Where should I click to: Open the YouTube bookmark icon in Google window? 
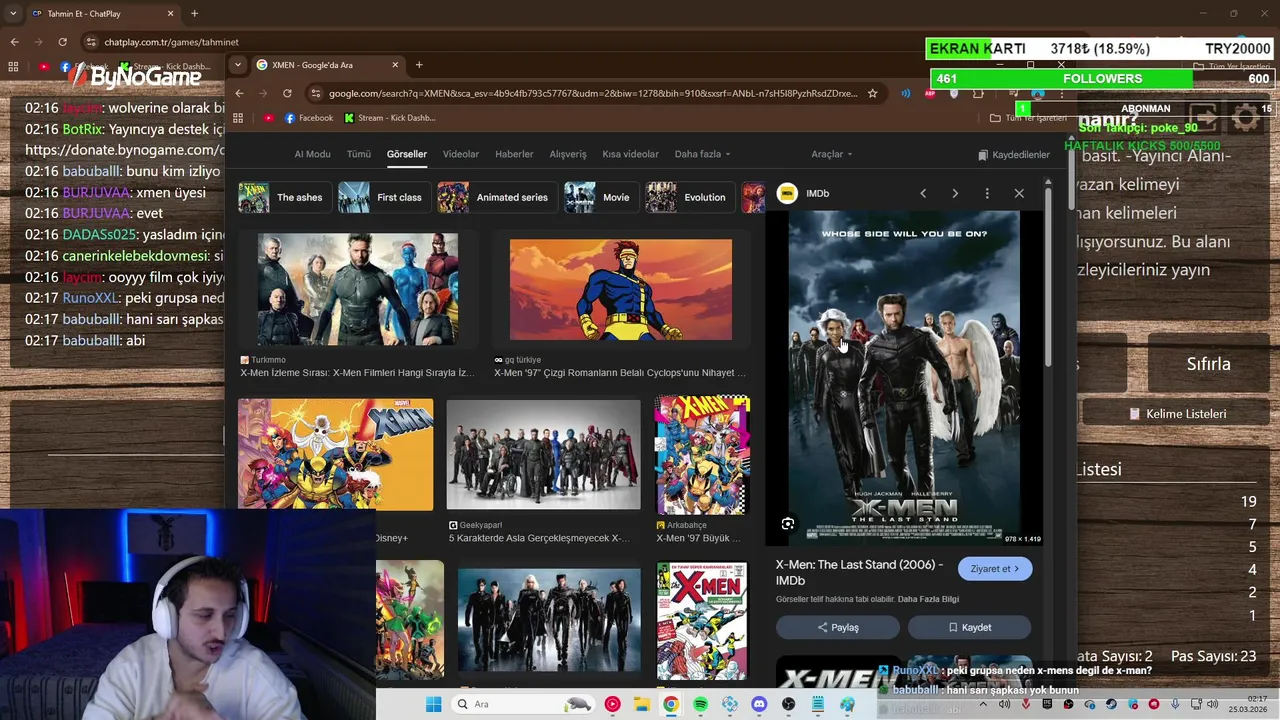tap(268, 118)
